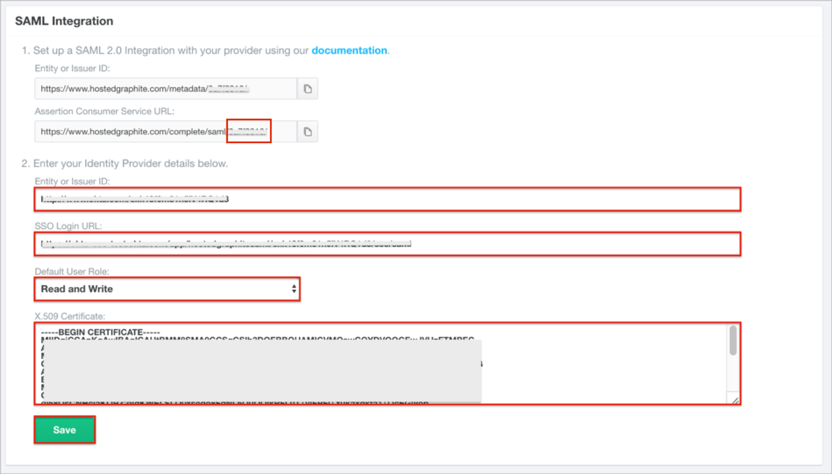Copy the hostedgraphite metadata Entity ID
832x474 pixels.
[307, 89]
